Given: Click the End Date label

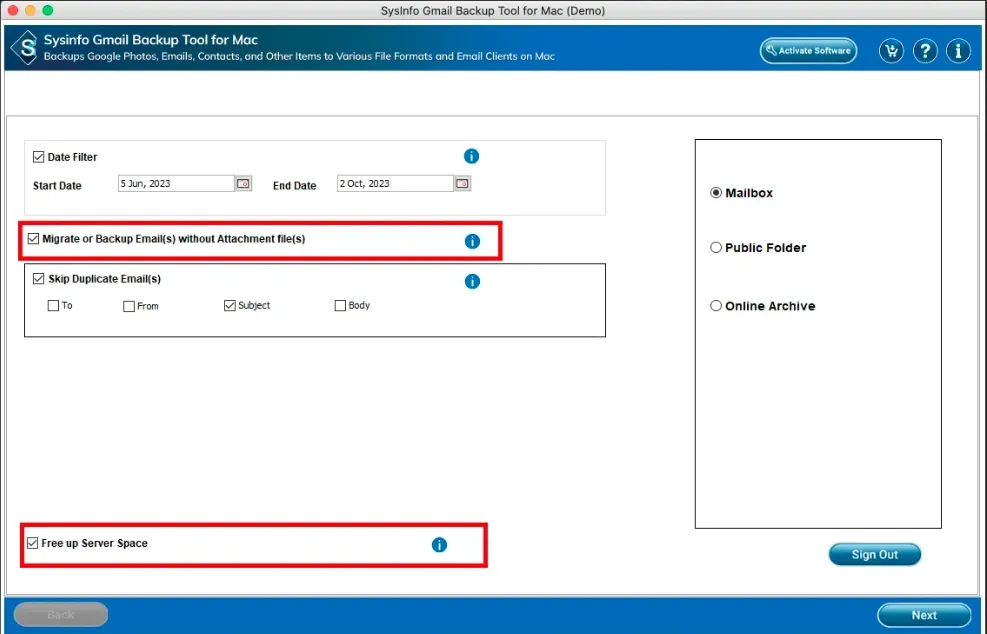Looking at the screenshot, I should (295, 186).
